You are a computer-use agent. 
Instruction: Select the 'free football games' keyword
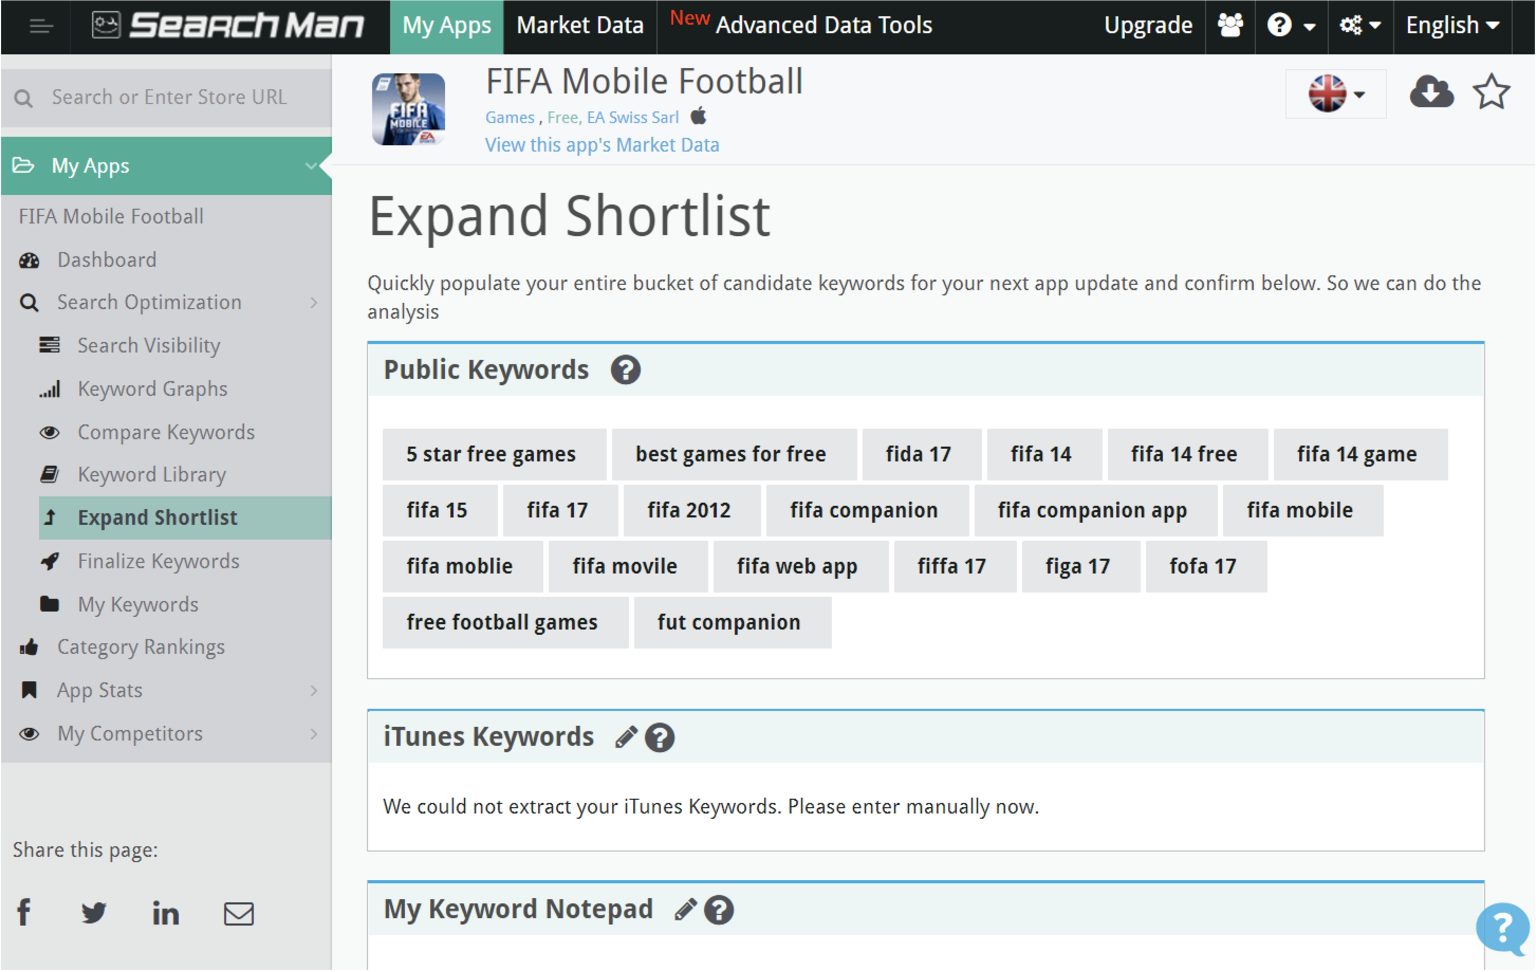(x=505, y=623)
